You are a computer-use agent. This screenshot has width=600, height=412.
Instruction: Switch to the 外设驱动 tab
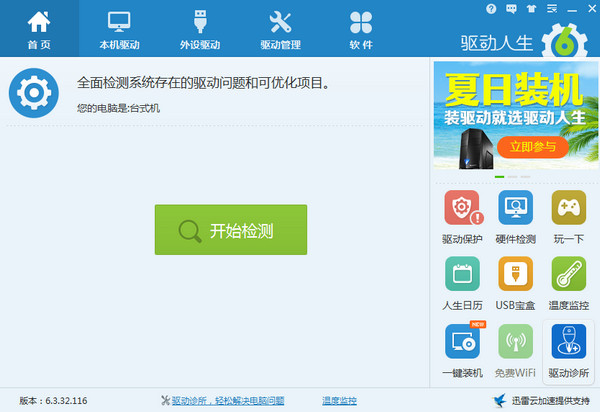coord(200,29)
